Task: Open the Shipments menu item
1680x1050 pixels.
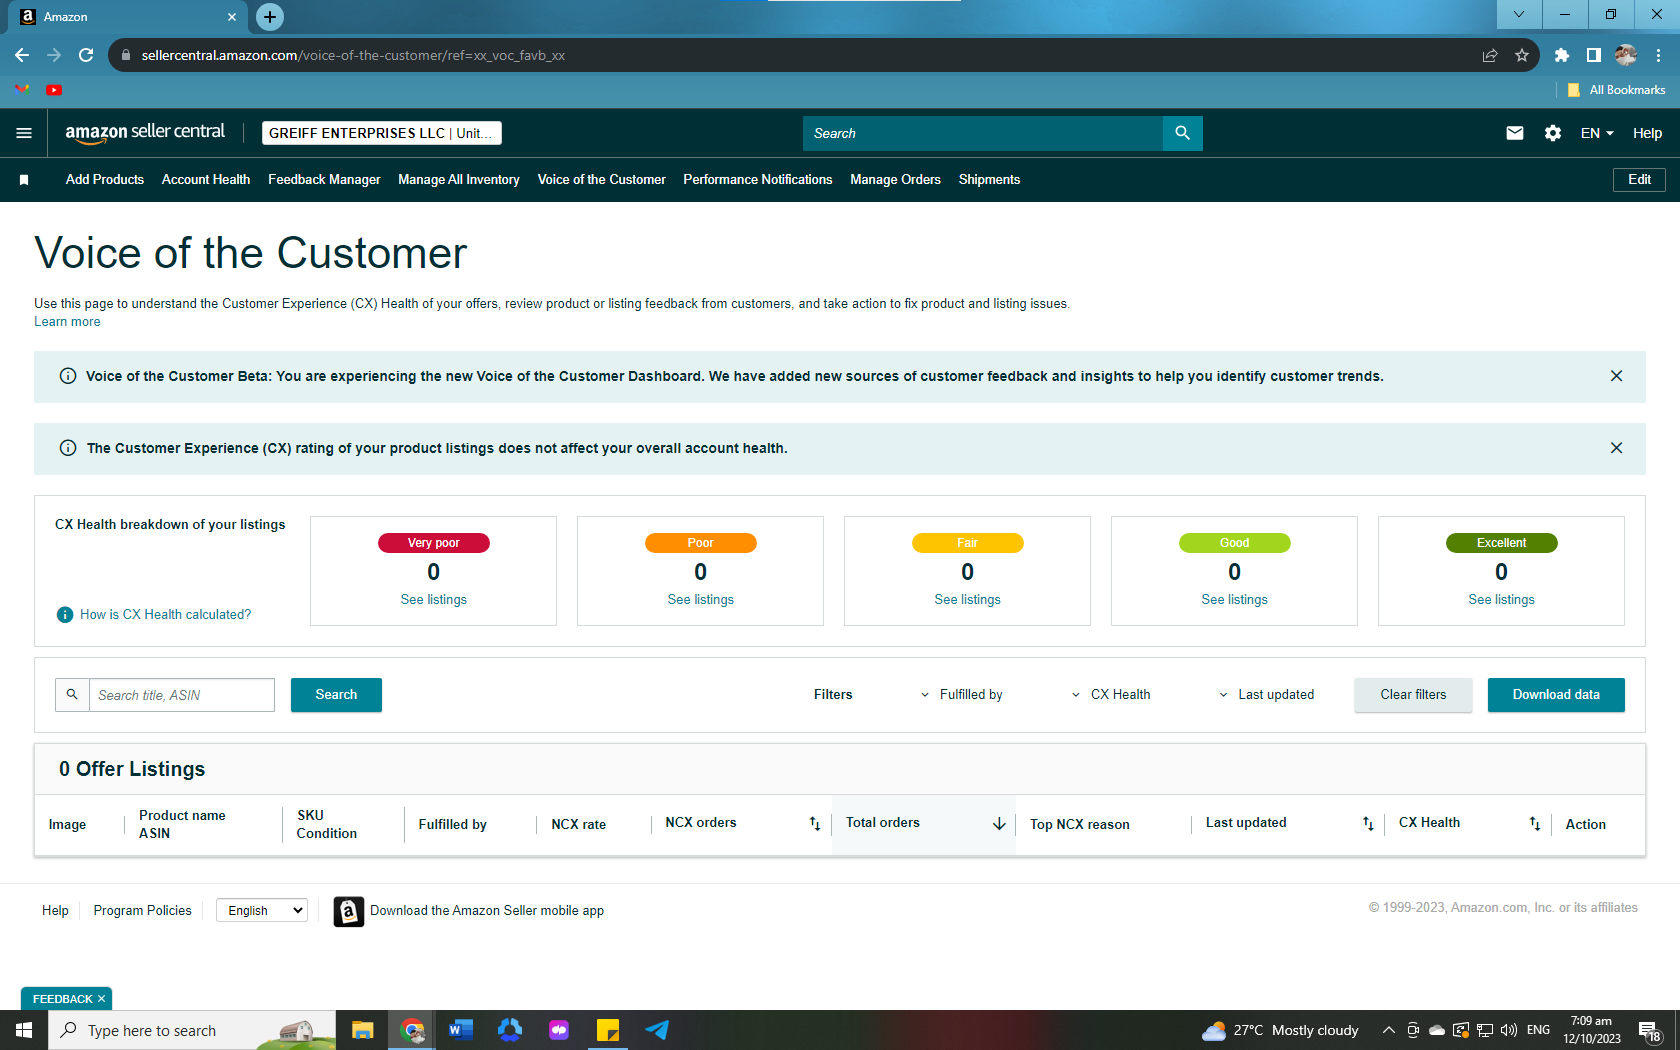Action: pyautogui.click(x=989, y=180)
